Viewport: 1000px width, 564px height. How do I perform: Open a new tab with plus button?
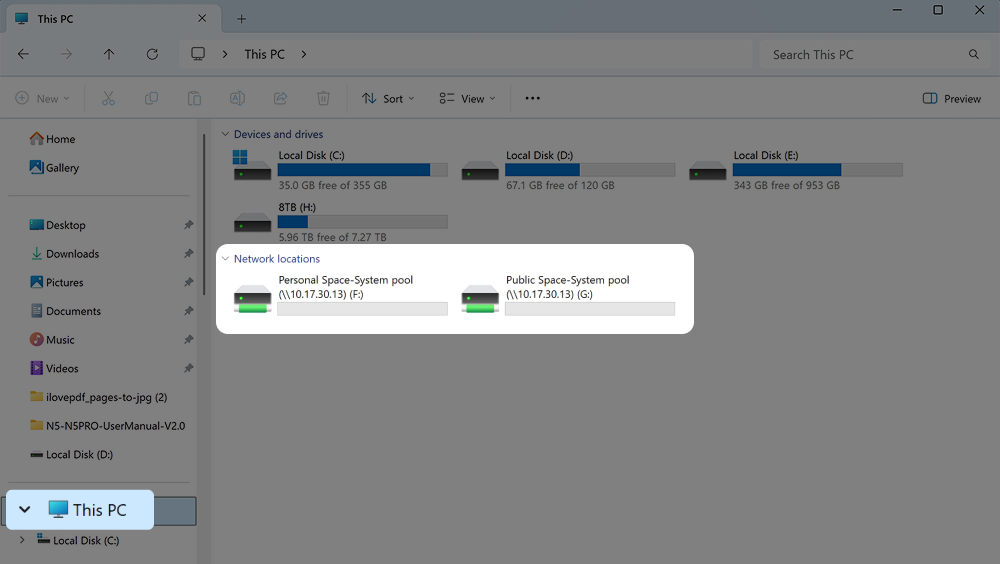tap(241, 19)
